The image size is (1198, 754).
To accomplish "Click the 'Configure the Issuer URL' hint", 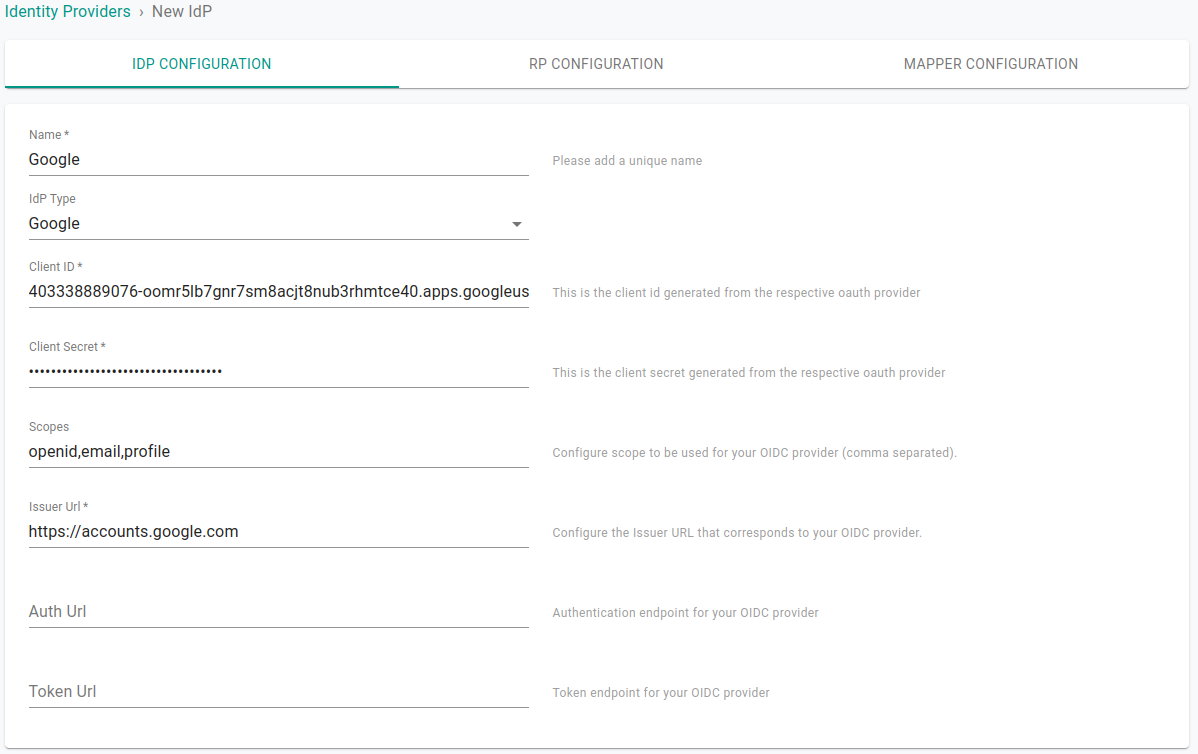I will [737, 532].
